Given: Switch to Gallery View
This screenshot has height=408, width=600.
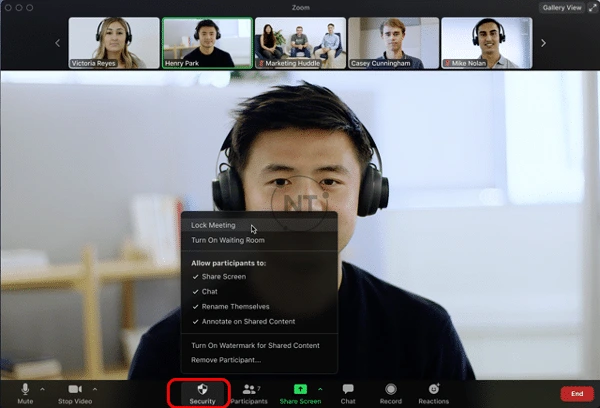Looking at the screenshot, I should (x=562, y=8).
